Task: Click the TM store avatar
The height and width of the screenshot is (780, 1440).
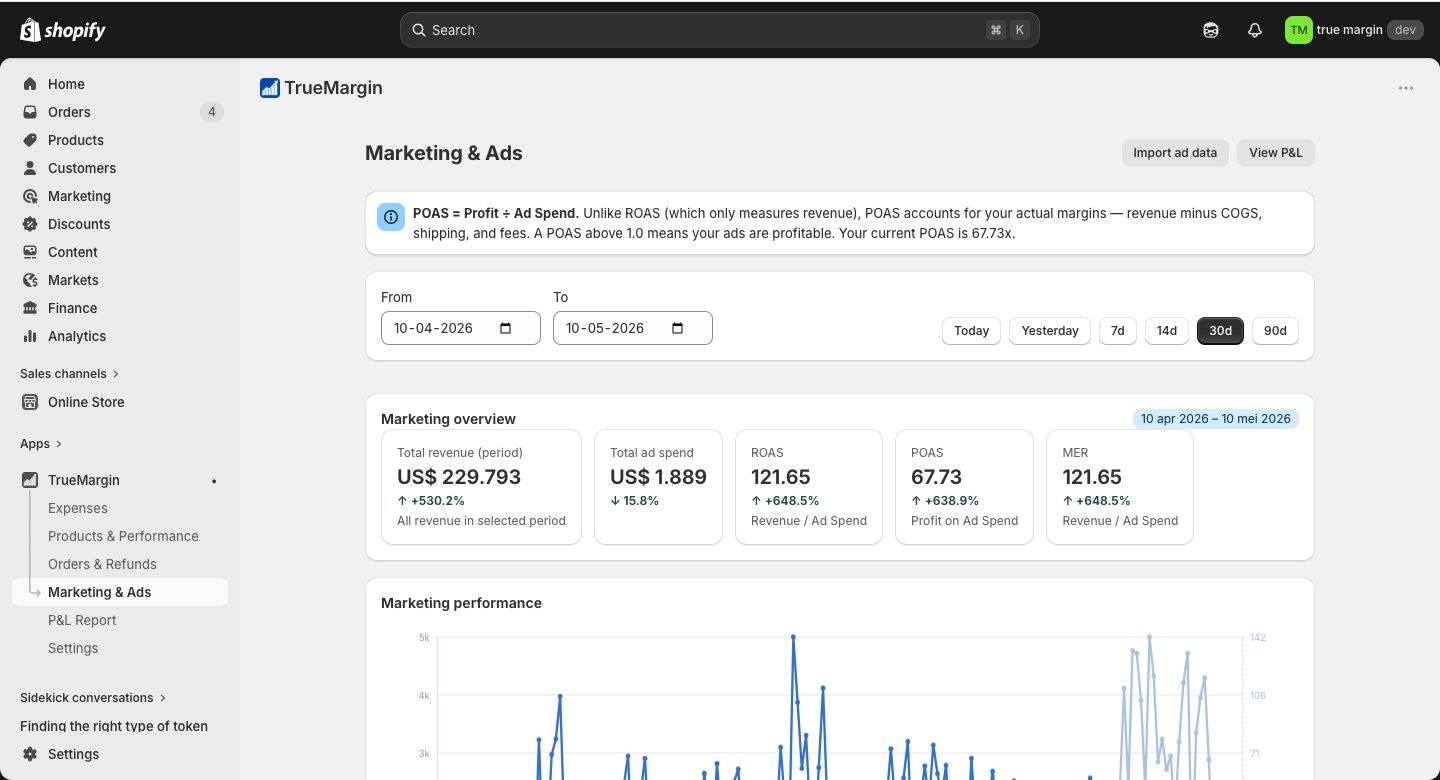Action: (x=1298, y=30)
